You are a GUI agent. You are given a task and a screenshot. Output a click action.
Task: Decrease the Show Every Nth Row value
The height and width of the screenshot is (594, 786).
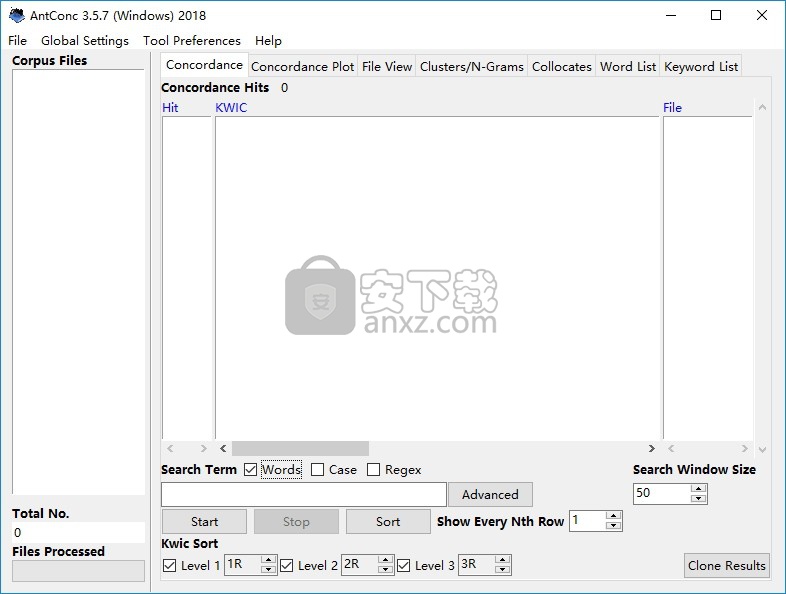coord(613,525)
